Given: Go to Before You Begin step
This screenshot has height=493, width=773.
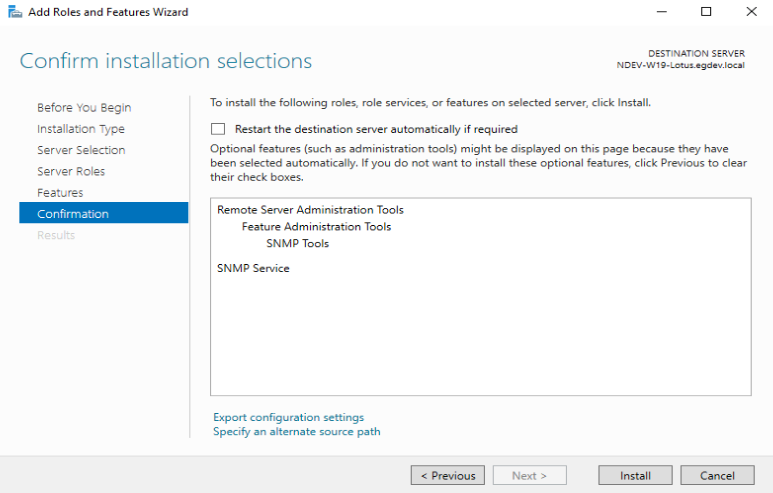Looking at the screenshot, I should (x=84, y=107).
